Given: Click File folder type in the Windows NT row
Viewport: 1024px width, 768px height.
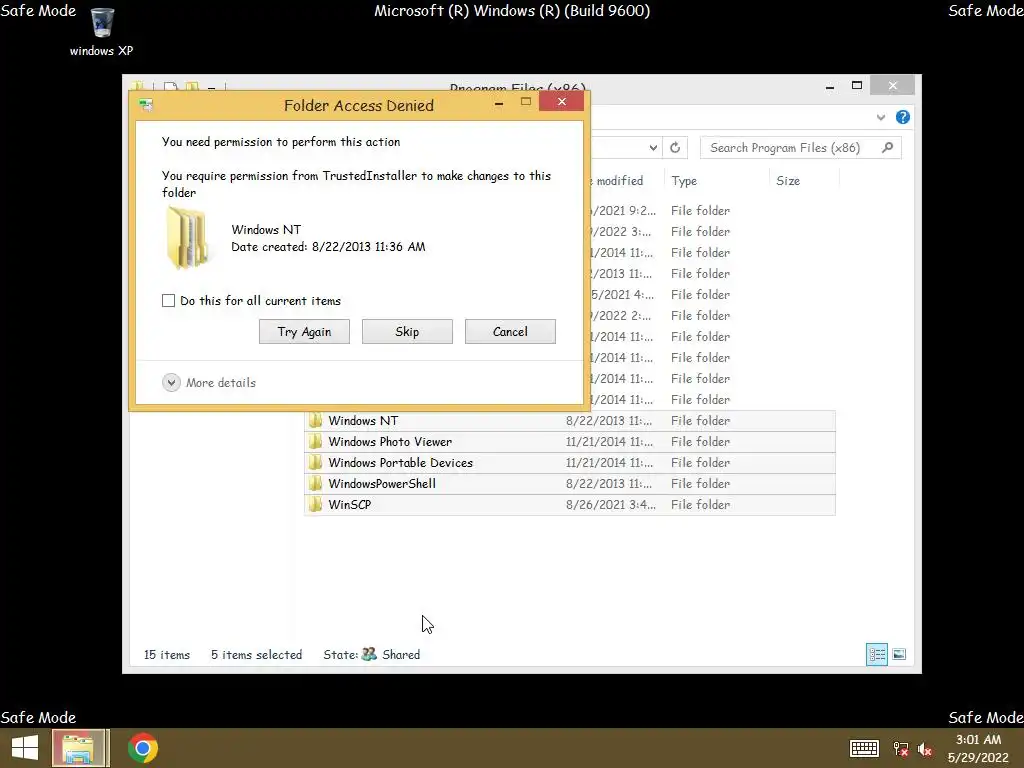Looking at the screenshot, I should click(x=700, y=421).
